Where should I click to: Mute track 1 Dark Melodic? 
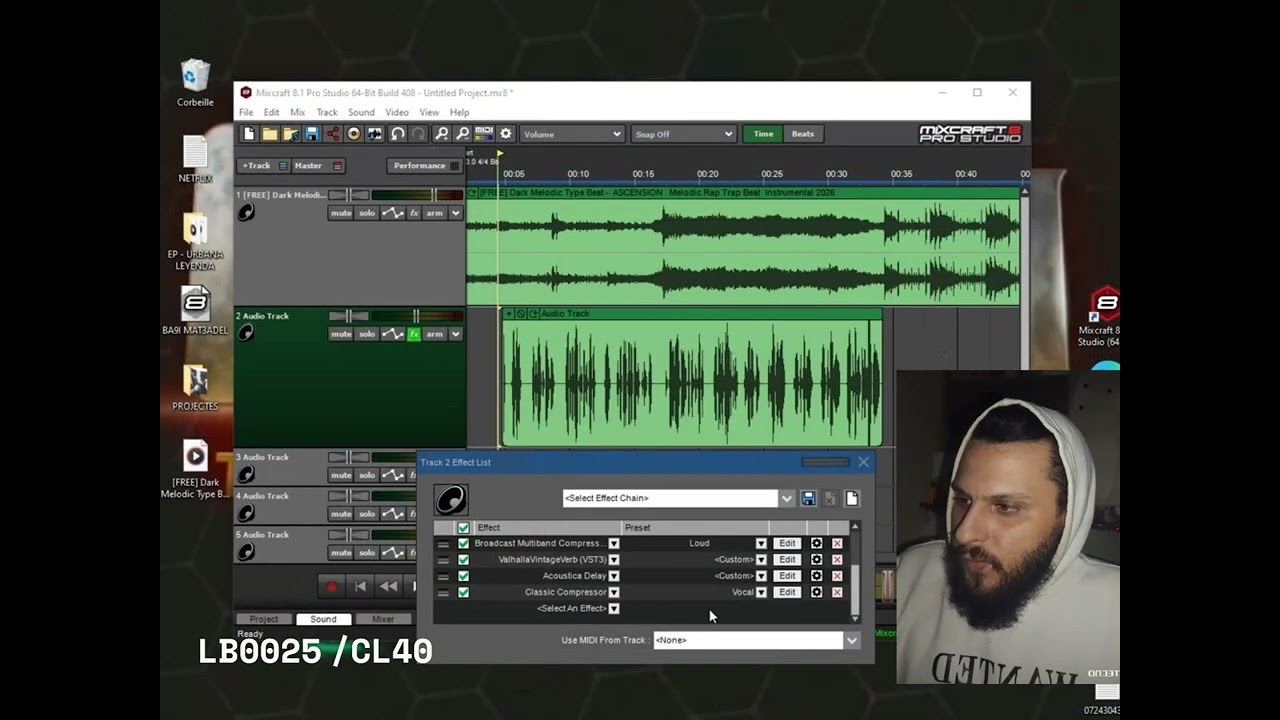click(341, 213)
